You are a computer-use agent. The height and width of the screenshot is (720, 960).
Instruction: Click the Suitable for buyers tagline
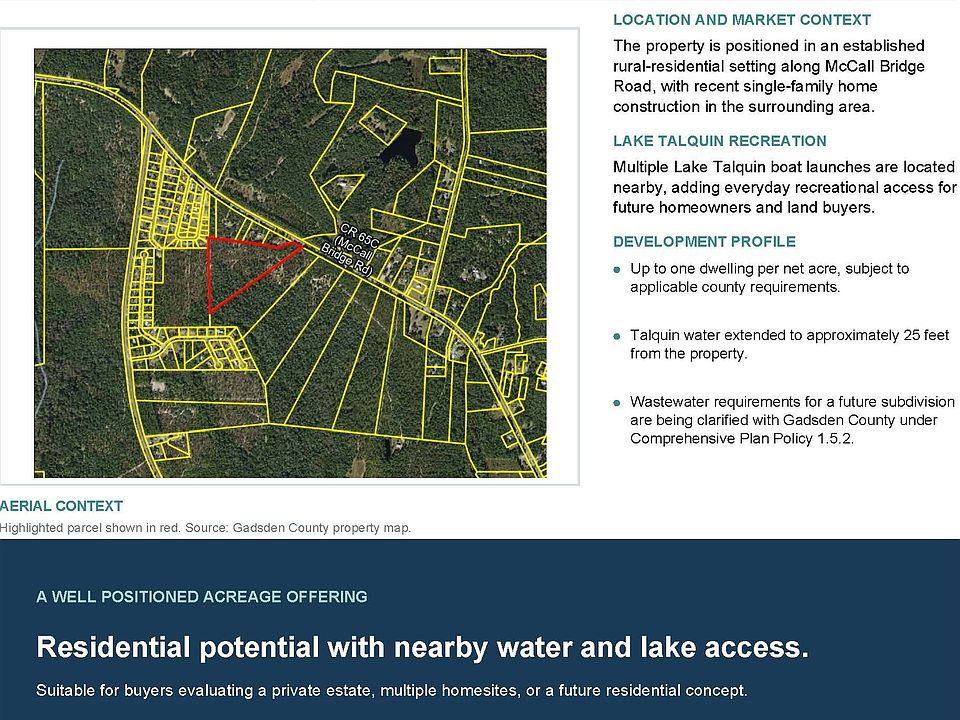click(392, 691)
